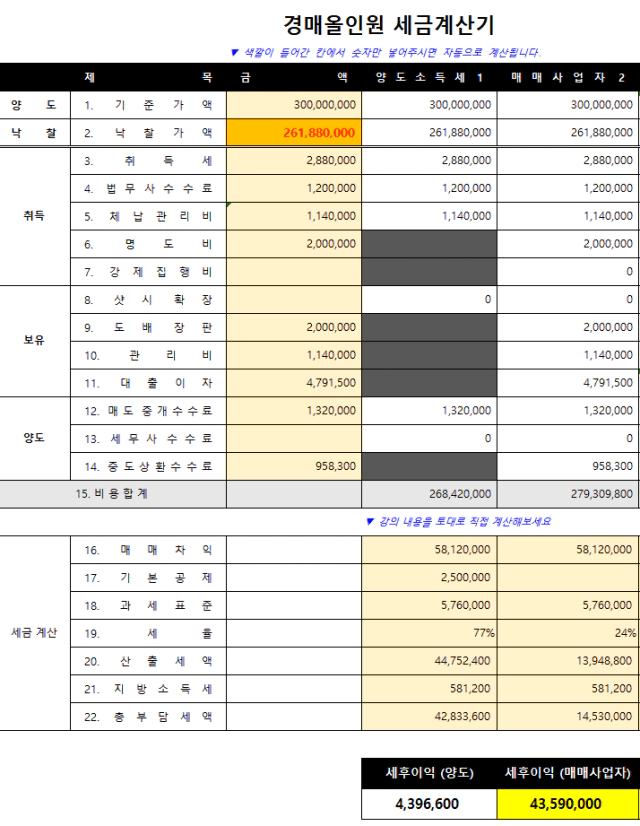
Task: Click the blue note about 색깔이 들어간 칸
Action: pos(386,53)
